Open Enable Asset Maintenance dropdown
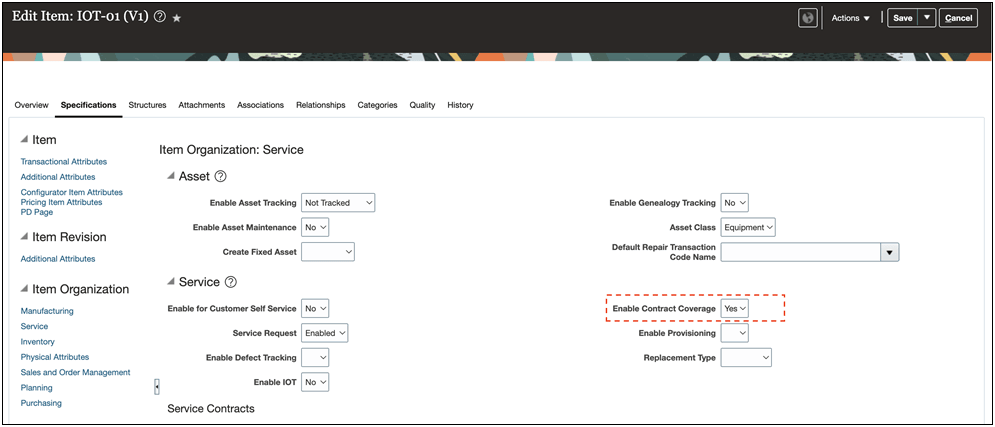Viewport: 995px width, 427px height. pos(315,227)
